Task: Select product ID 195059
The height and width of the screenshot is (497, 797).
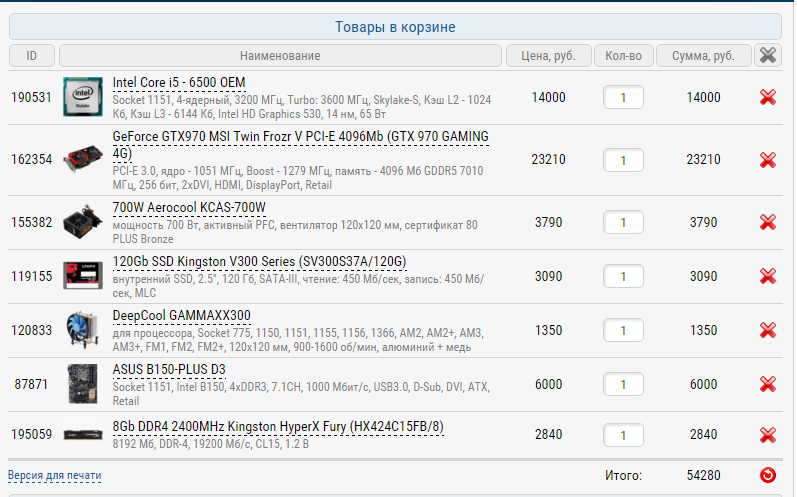Action: click(x=32, y=434)
